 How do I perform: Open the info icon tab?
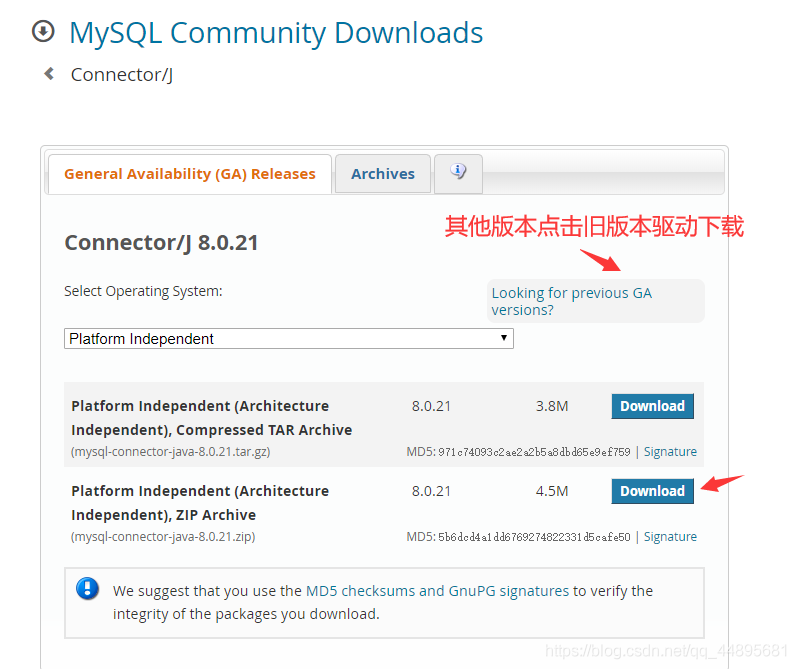459,172
